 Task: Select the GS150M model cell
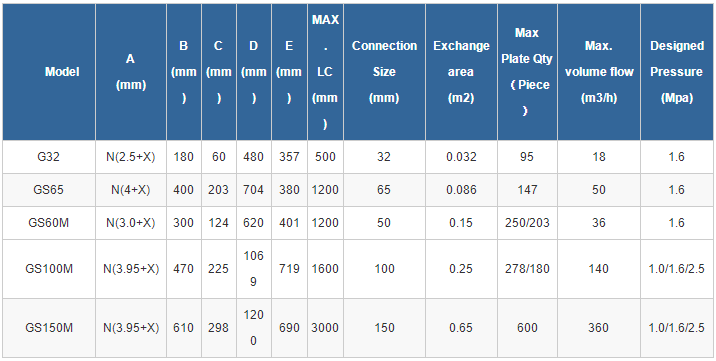(x=49, y=327)
